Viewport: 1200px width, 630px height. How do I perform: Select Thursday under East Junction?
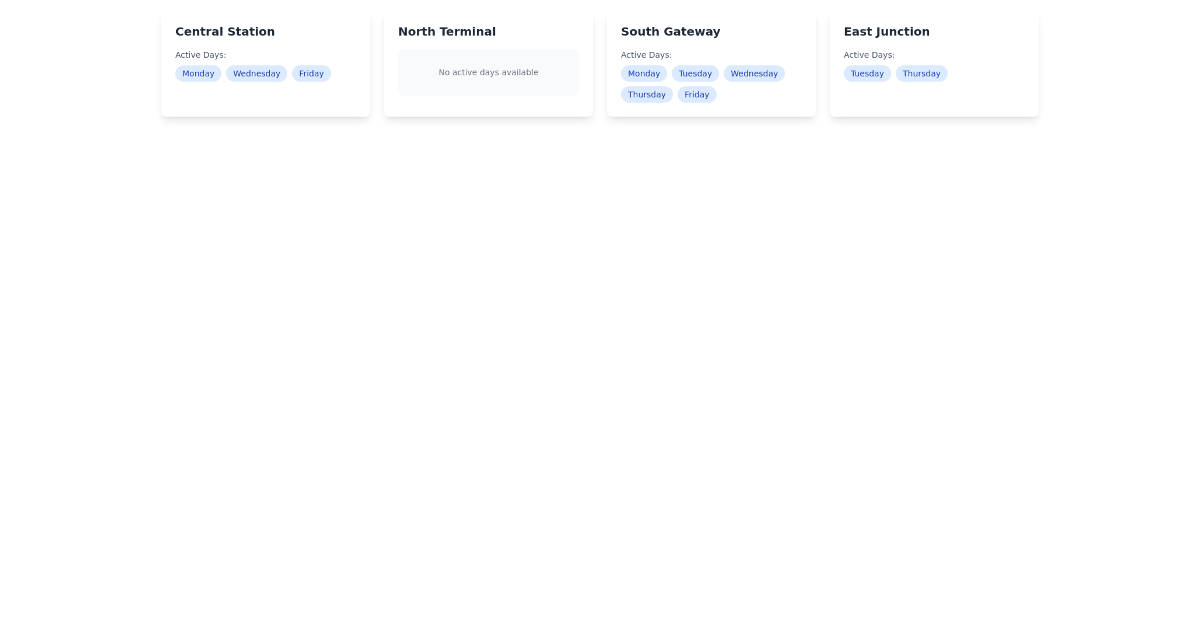[921, 73]
